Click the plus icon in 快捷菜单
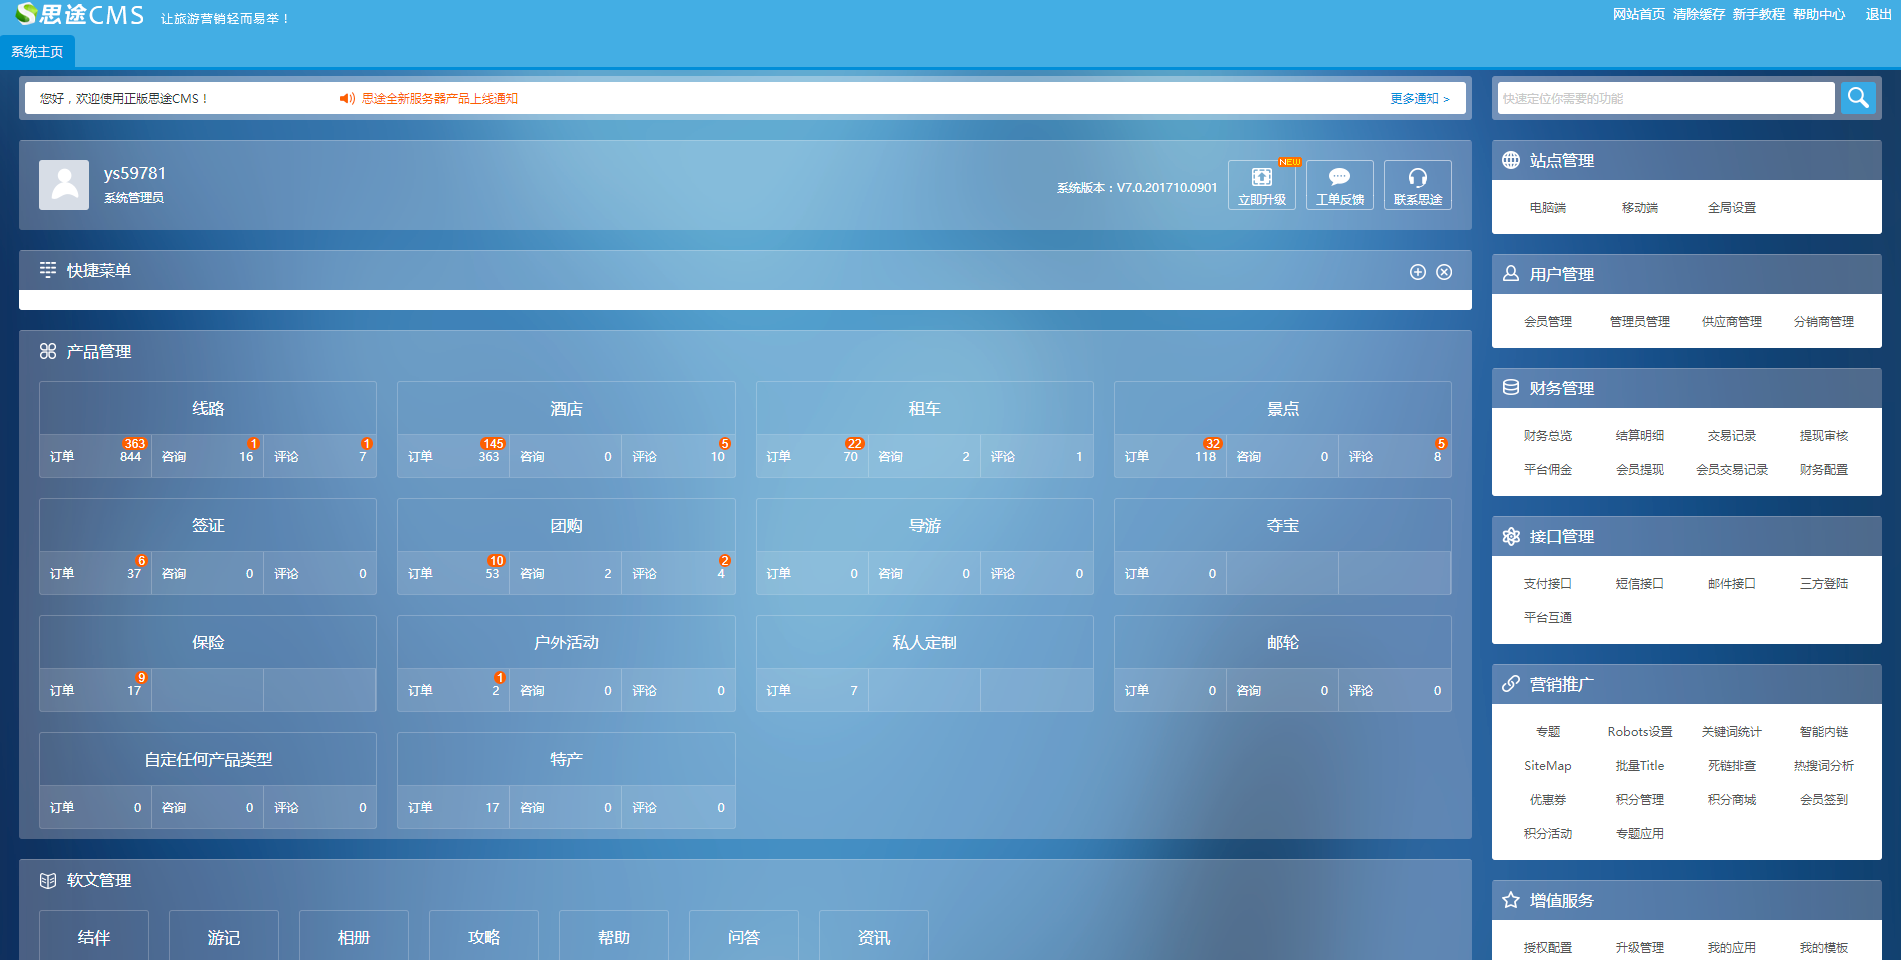The image size is (1901, 960). [1417, 272]
